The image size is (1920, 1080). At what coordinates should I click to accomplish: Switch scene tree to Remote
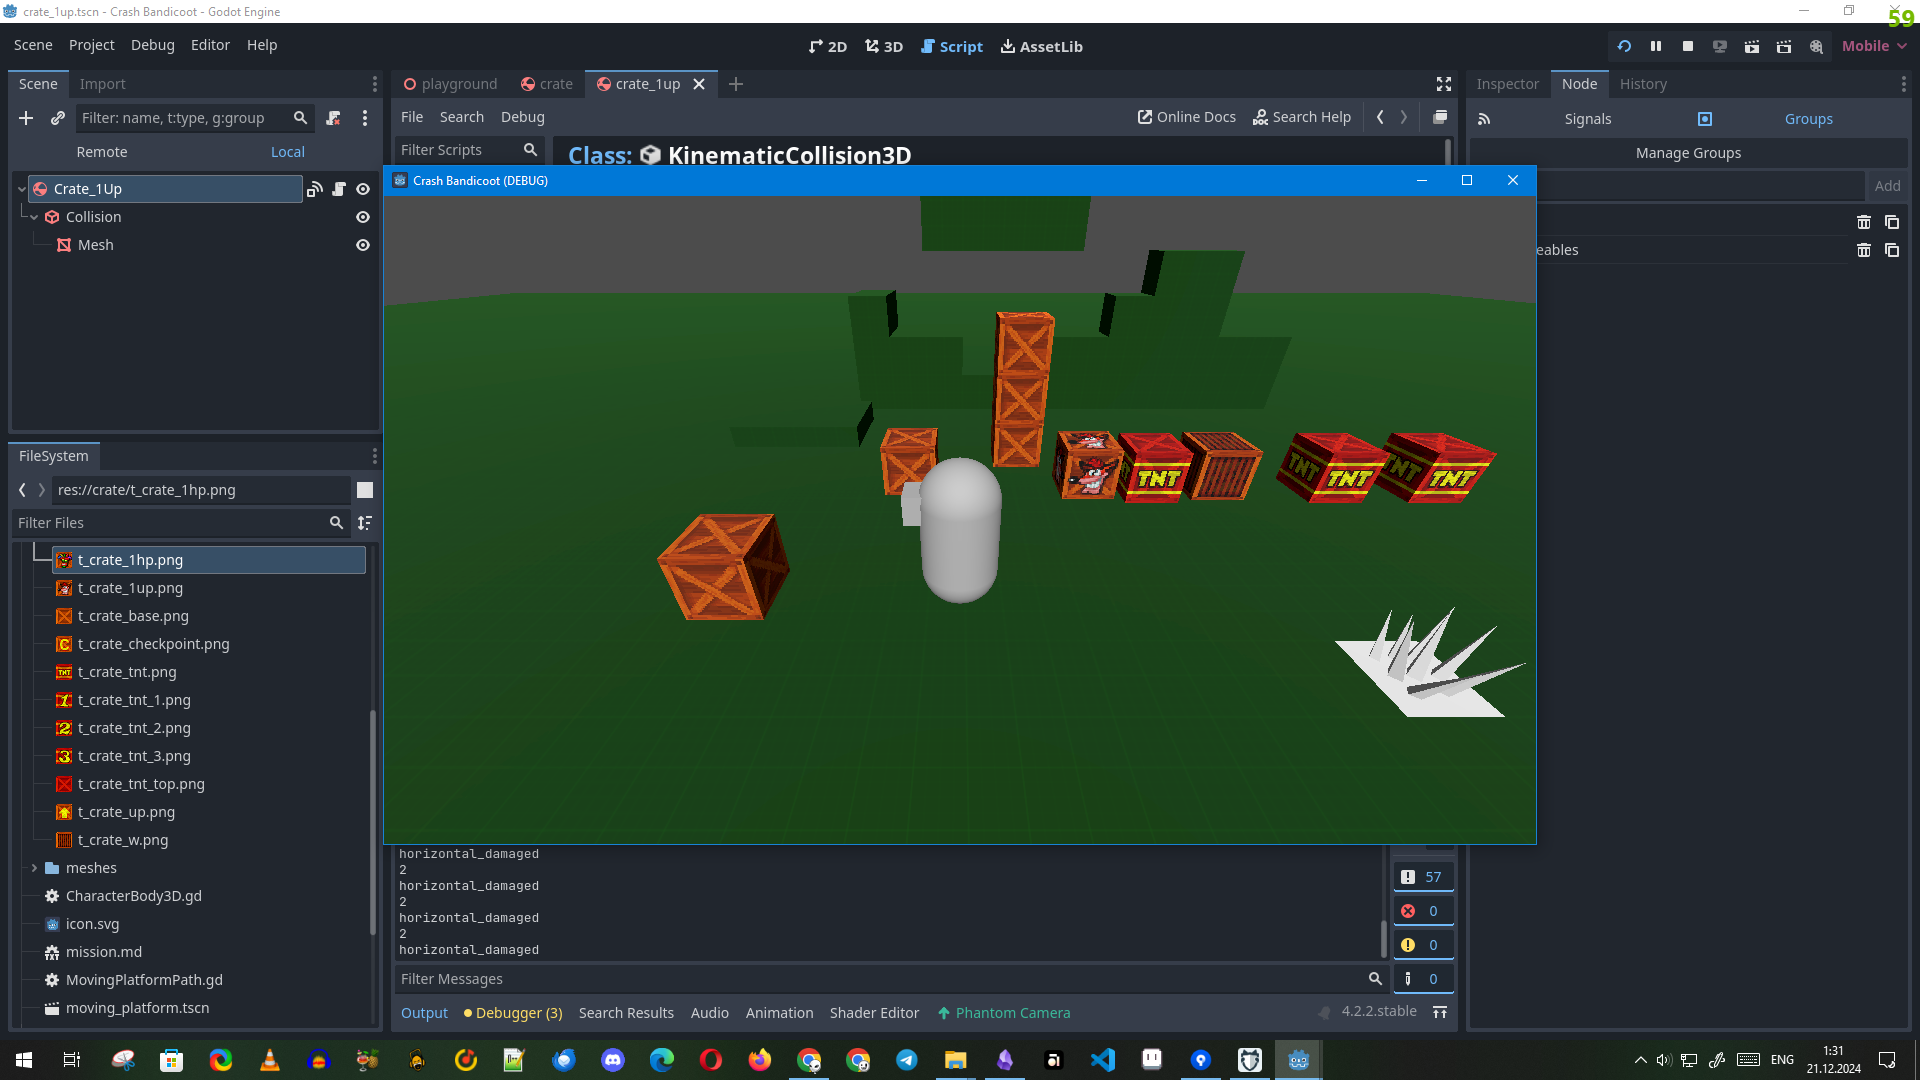[102, 152]
